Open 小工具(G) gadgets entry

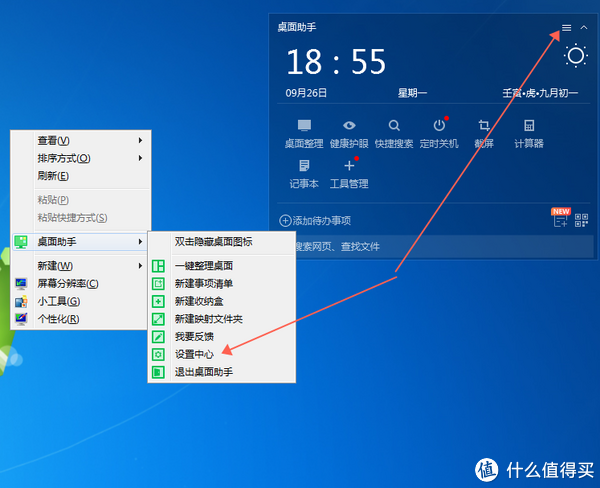[x=81, y=301]
